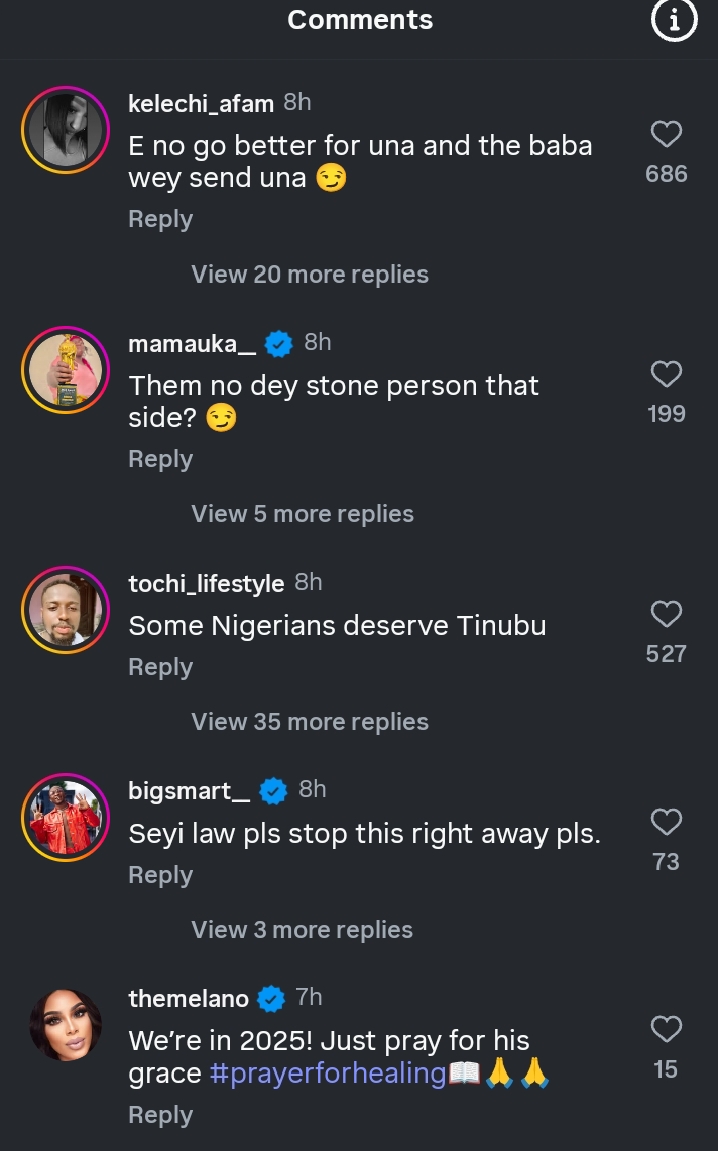Tap the heart on bigsmart_'s comment

click(666, 822)
